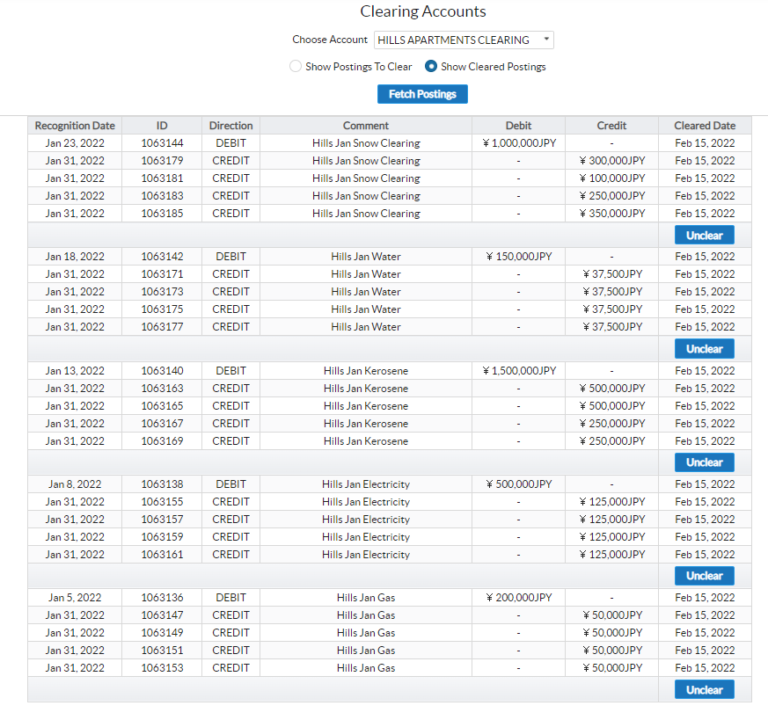
Task: Unclear the Hills Jan Electricity group
Action: click(x=704, y=576)
